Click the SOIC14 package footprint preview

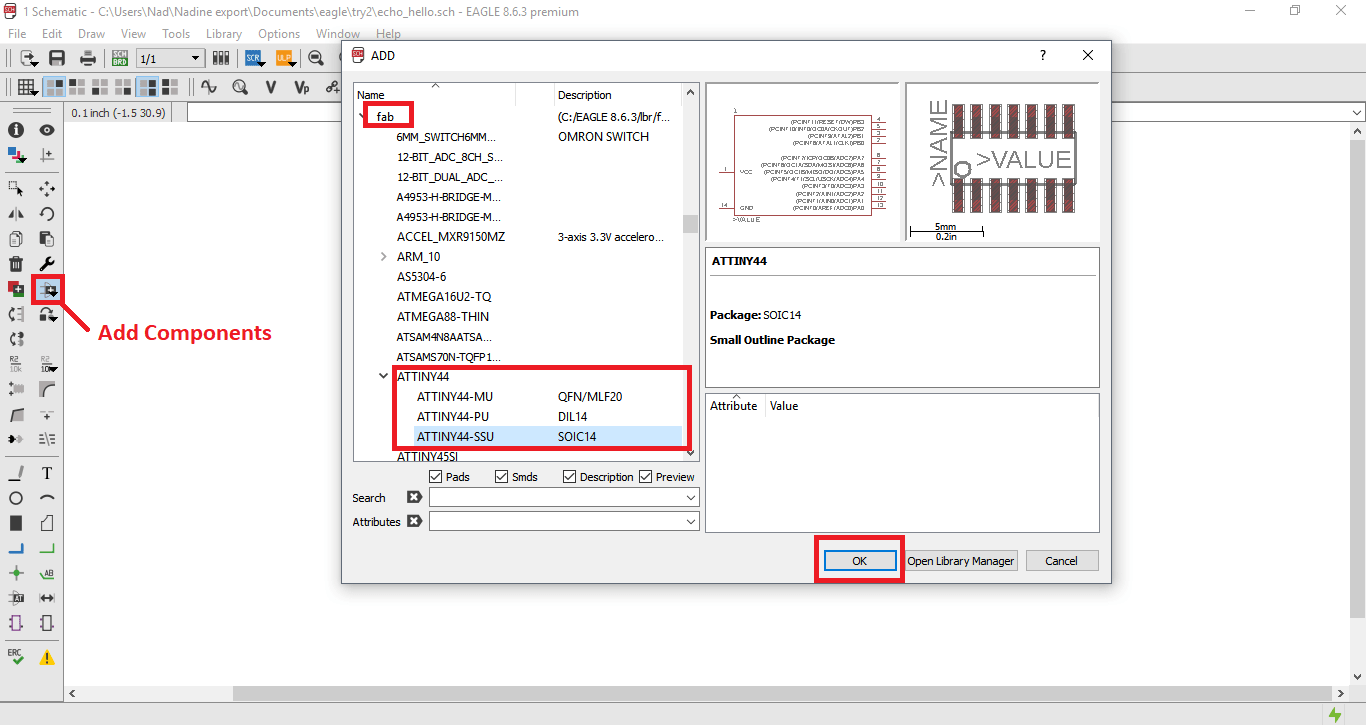click(x=1002, y=160)
